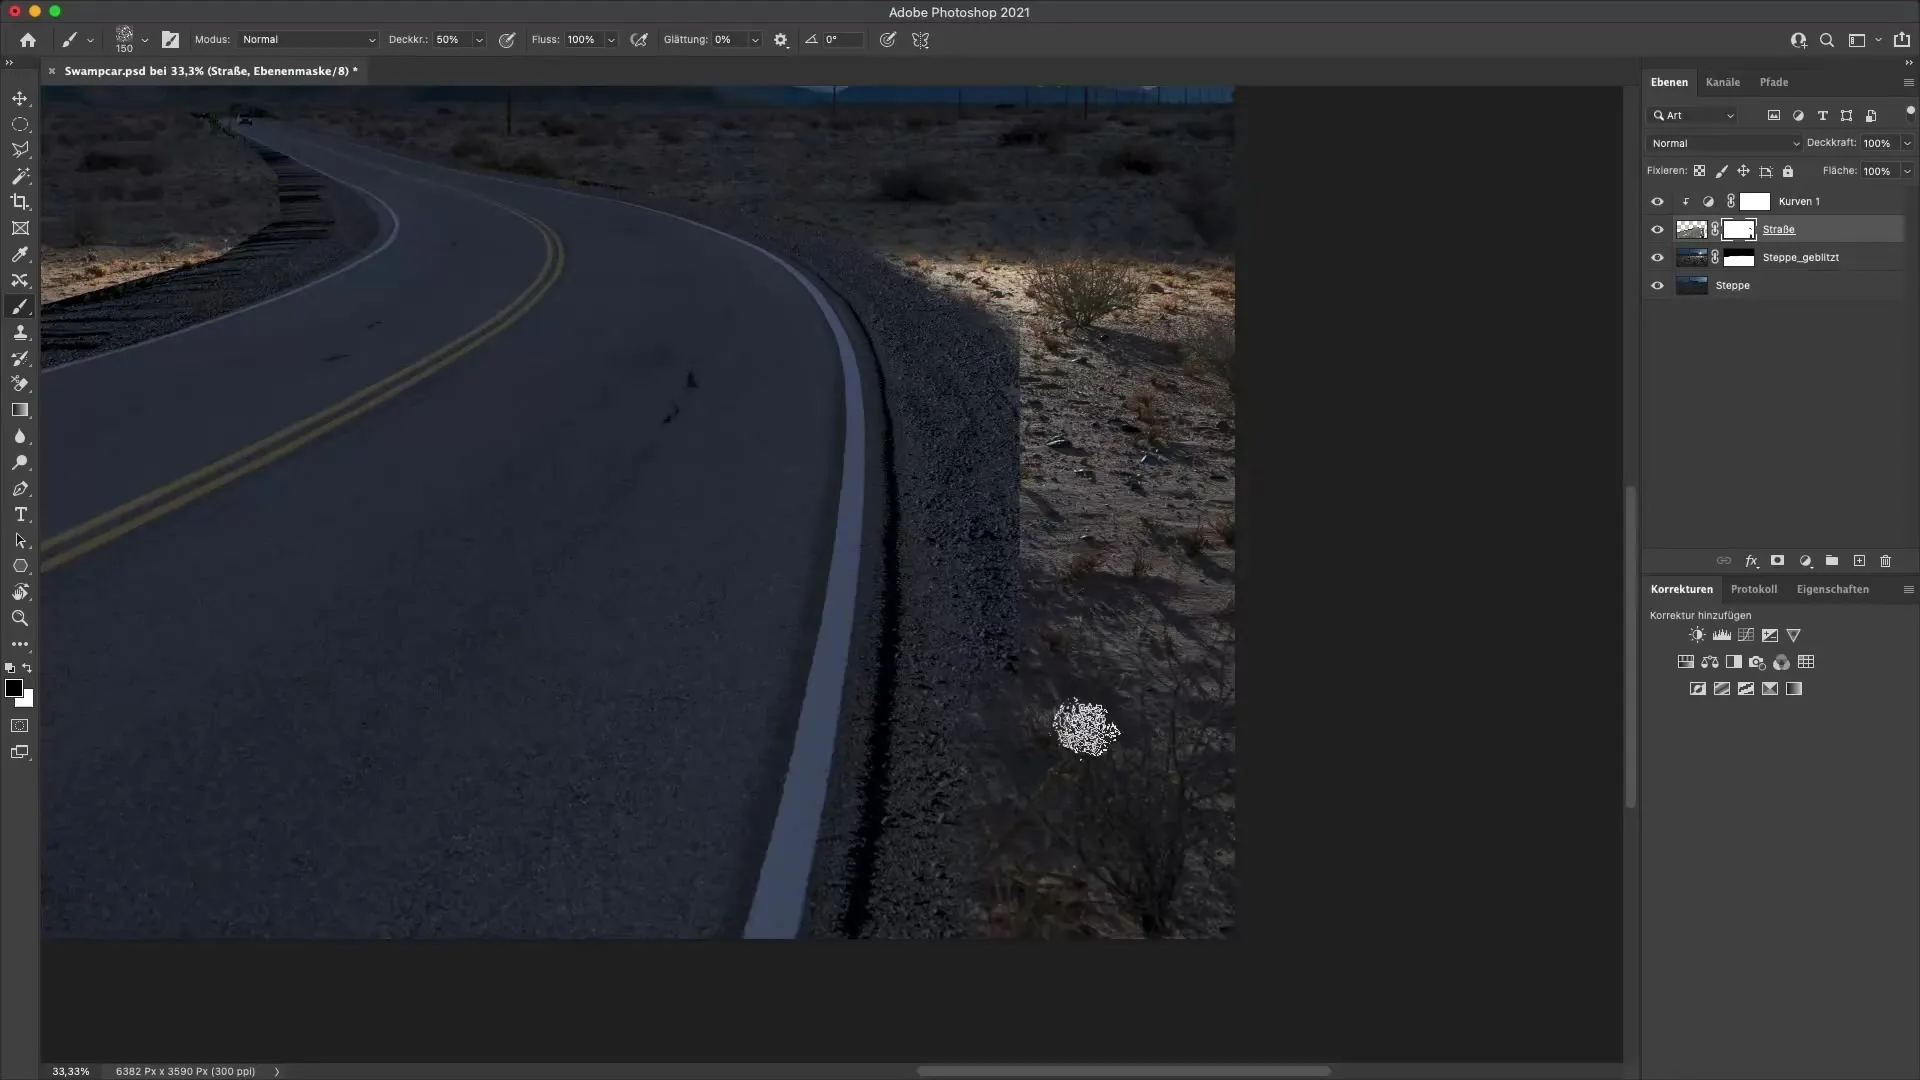
Task: Open the Protokoll tab
Action: click(x=1754, y=589)
